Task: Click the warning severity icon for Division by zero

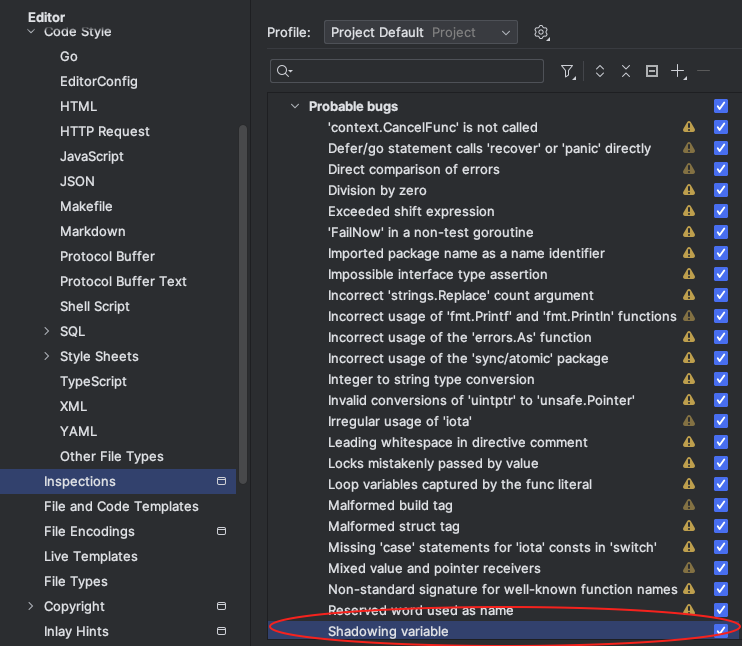Action: 688,191
